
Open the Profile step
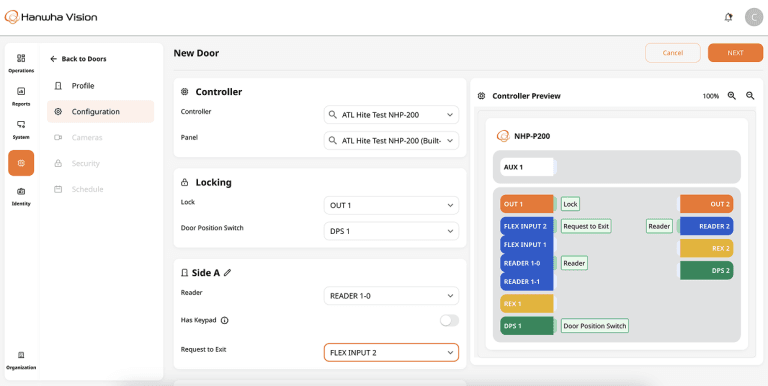[x=100, y=86]
